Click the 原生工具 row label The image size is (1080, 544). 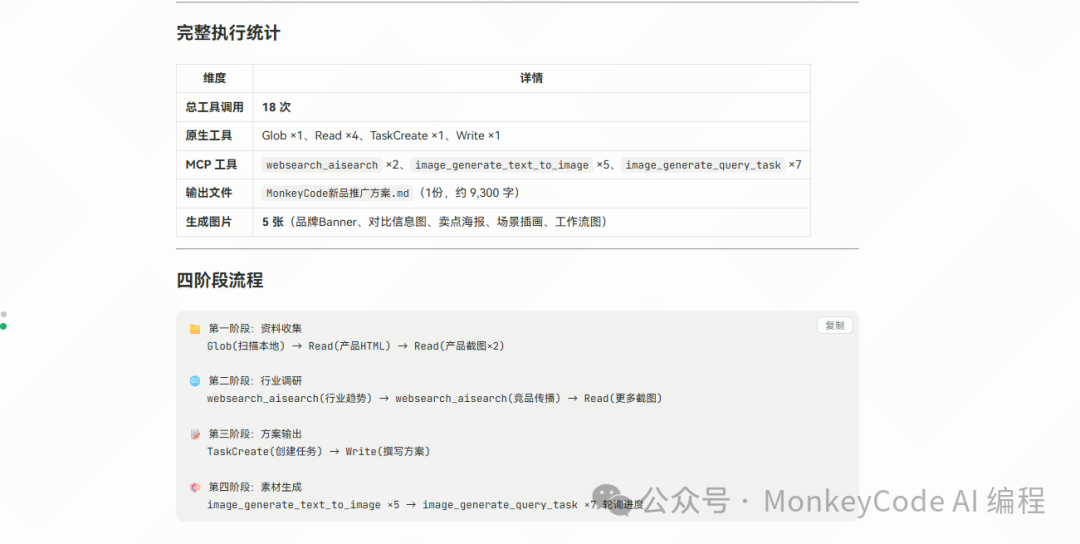click(x=209, y=136)
